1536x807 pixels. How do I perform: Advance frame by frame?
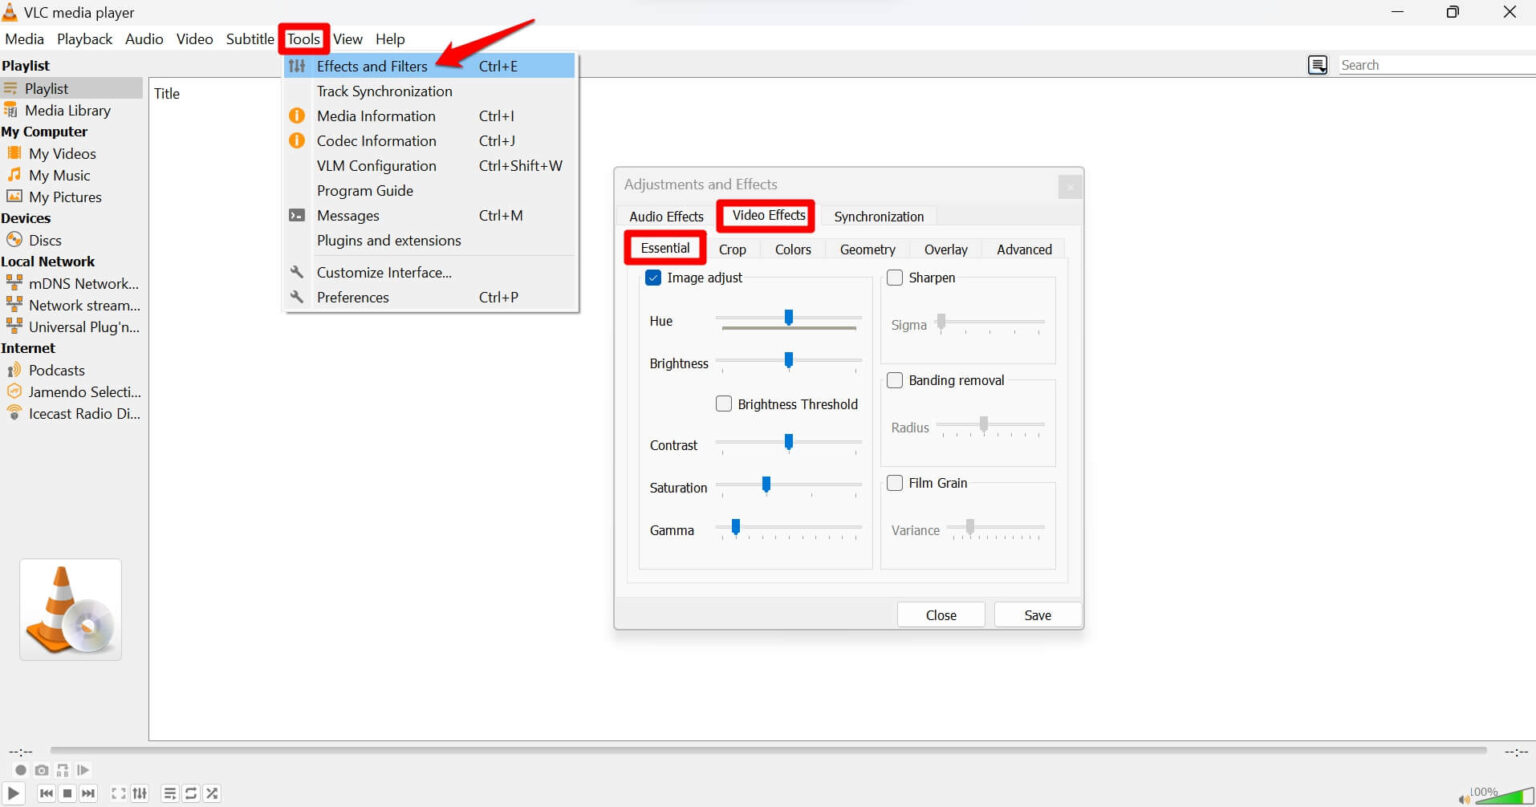pyautogui.click(x=83, y=770)
